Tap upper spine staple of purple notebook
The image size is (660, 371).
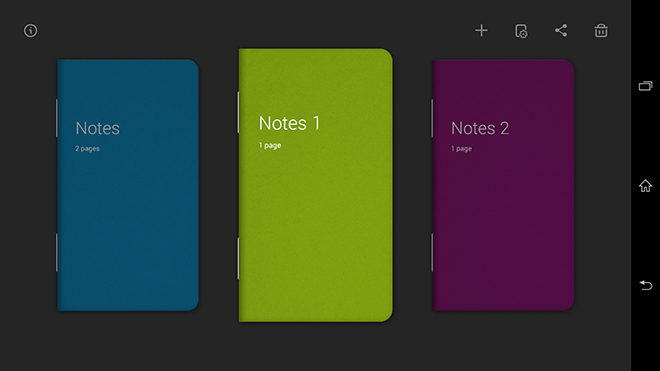coord(432,118)
